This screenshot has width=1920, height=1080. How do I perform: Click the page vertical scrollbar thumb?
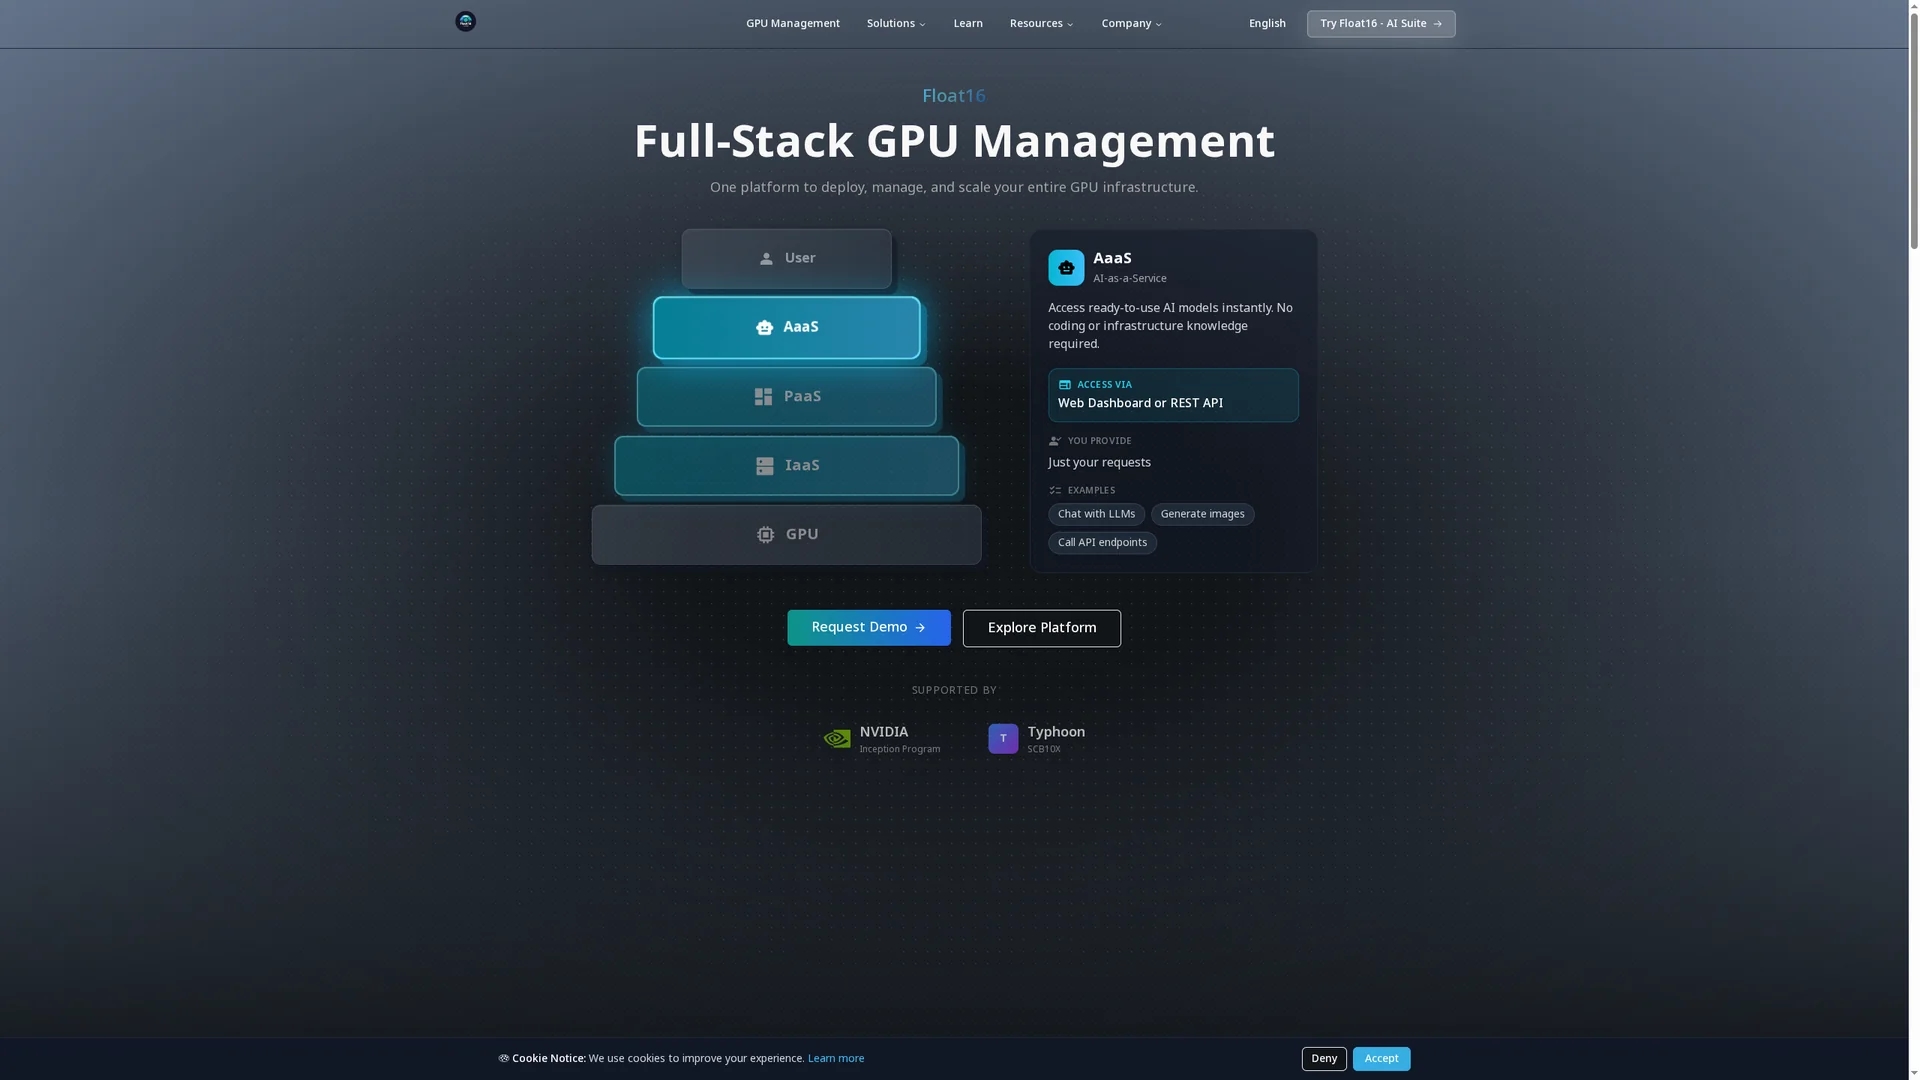coord(1914,126)
